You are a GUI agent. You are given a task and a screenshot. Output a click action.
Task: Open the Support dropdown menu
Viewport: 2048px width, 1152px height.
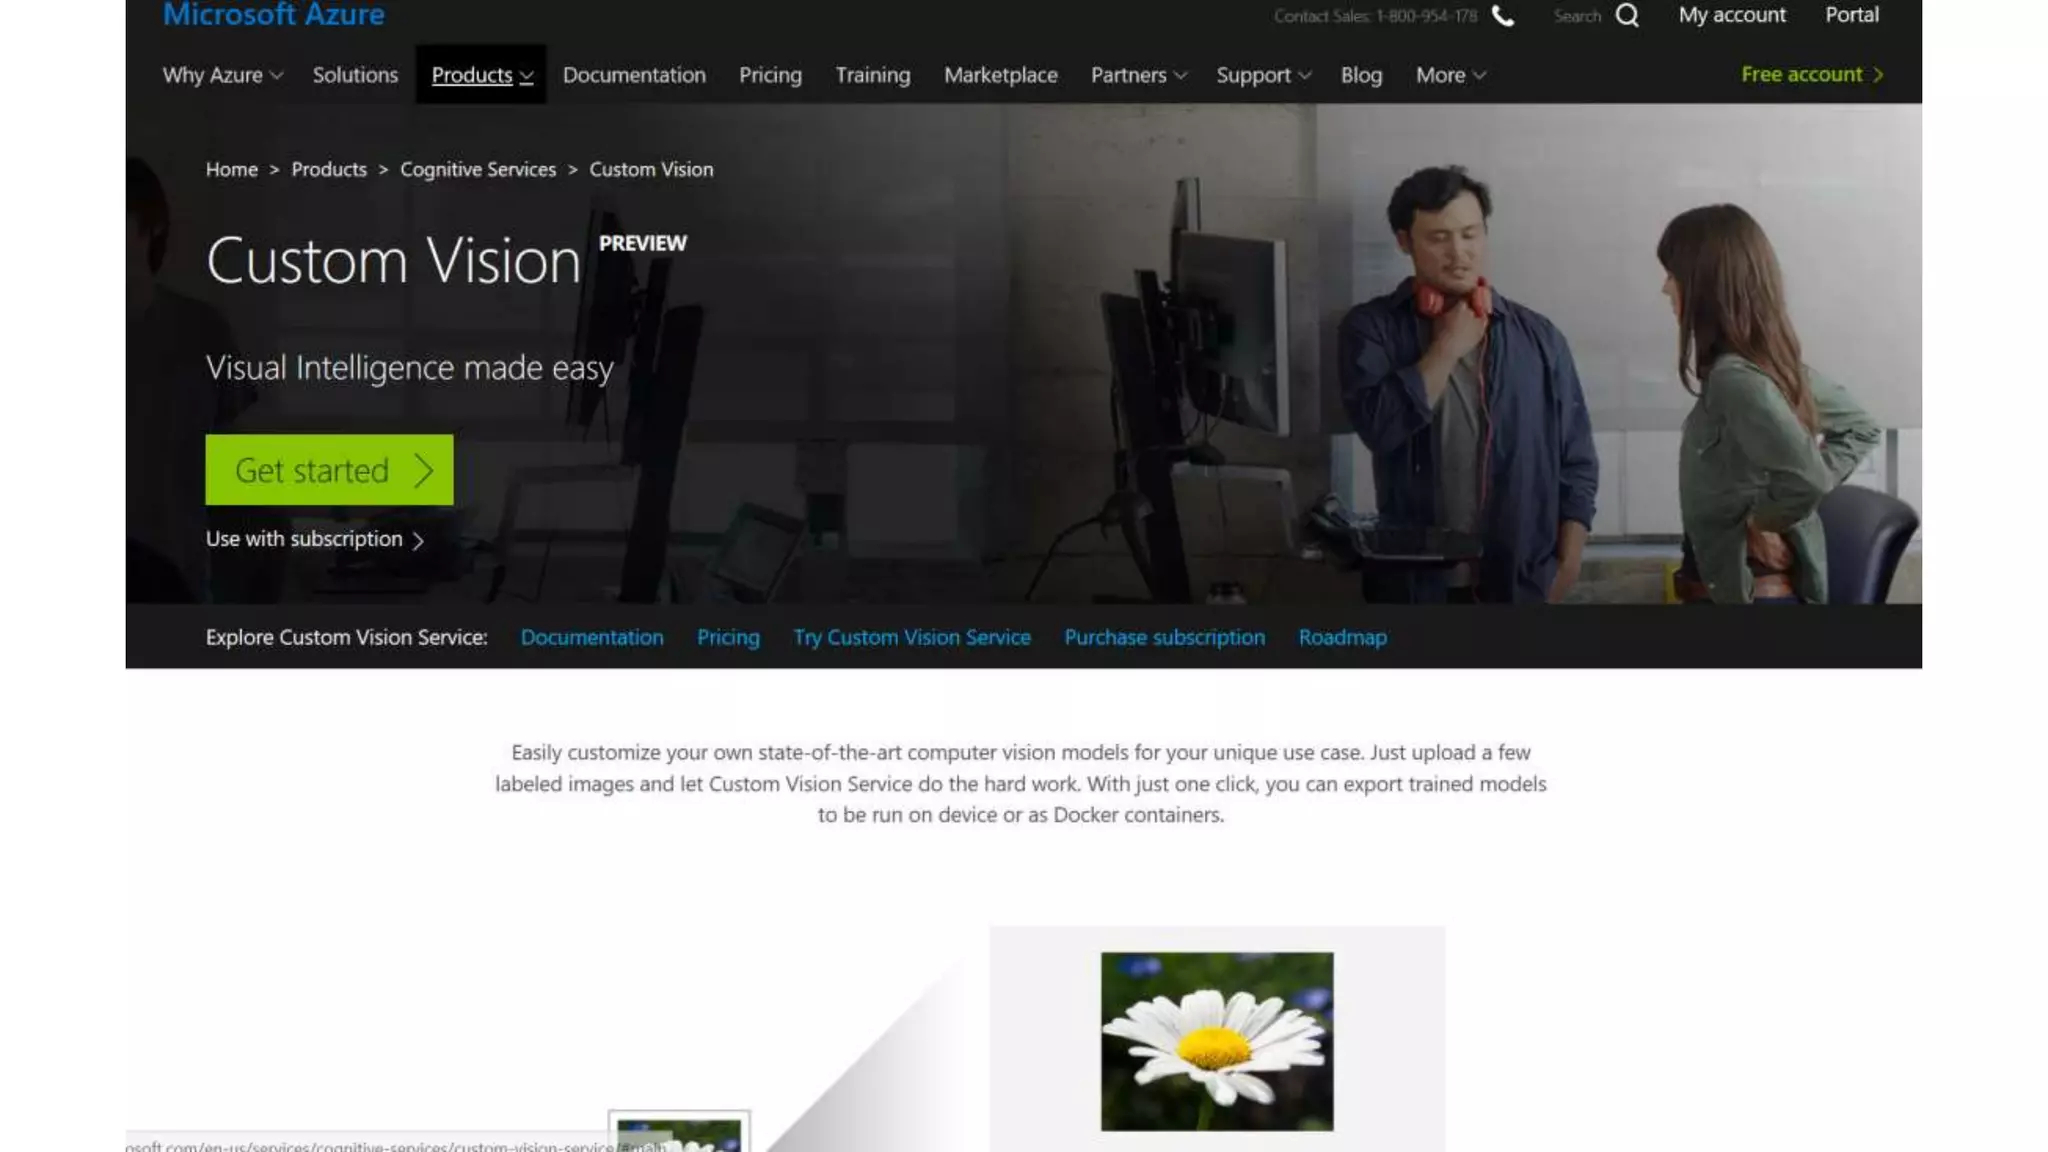pos(1262,75)
